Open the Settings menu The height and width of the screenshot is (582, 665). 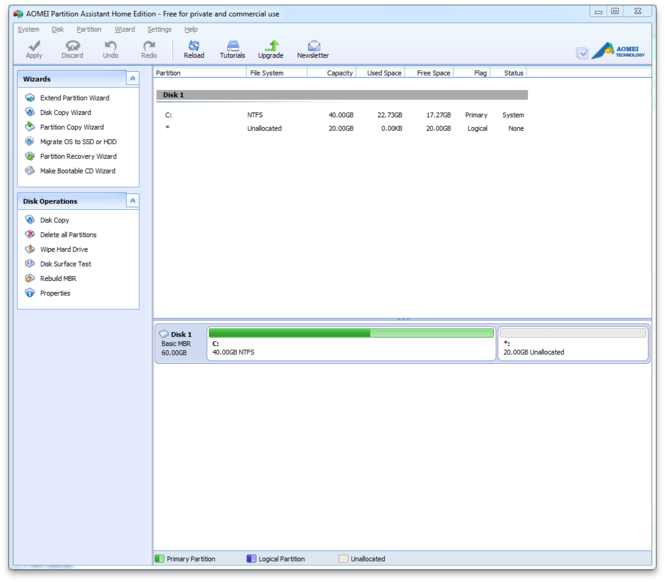point(159,29)
